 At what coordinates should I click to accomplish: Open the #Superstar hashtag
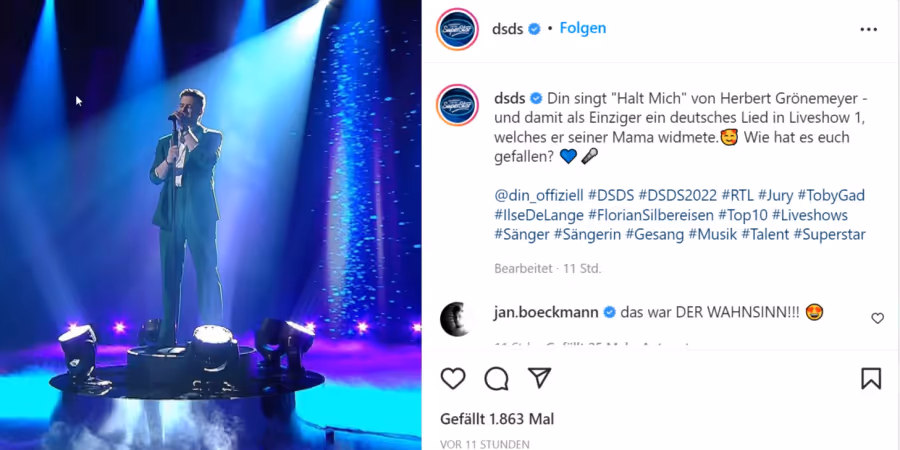pos(829,234)
